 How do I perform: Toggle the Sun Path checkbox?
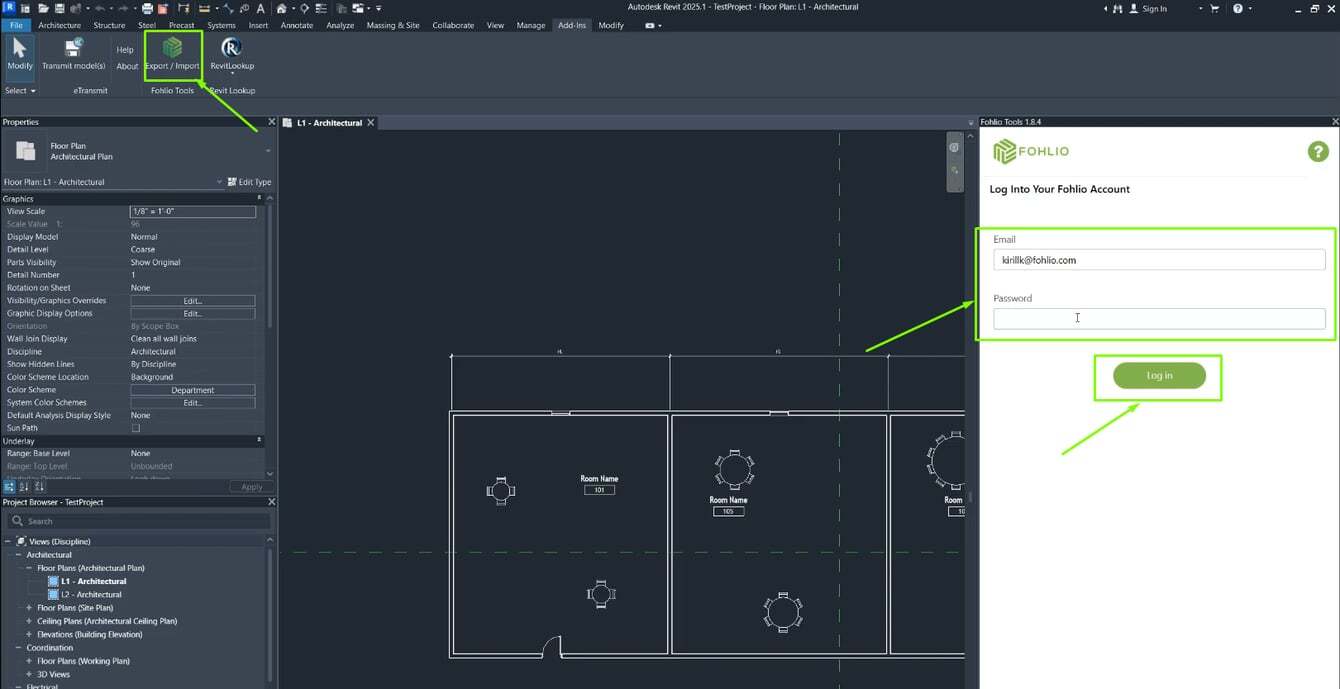(136, 428)
